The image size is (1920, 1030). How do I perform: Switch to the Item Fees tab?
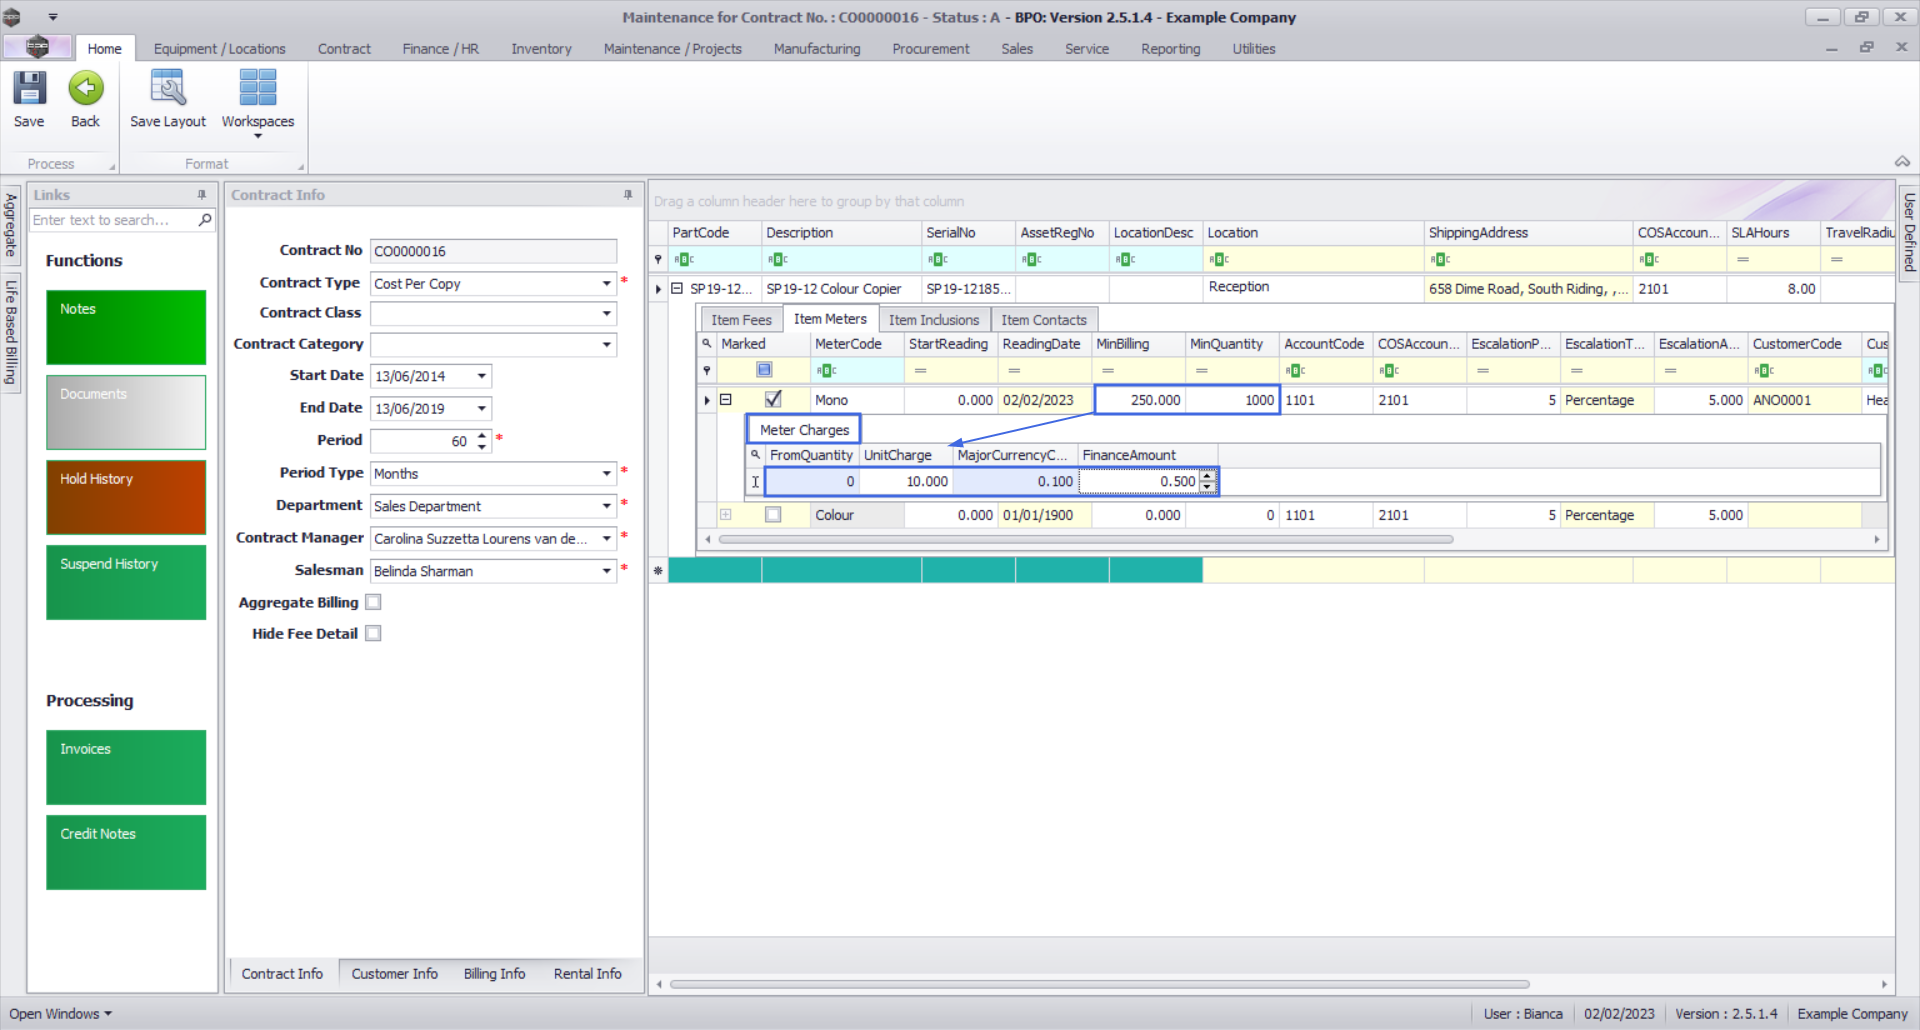point(741,320)
